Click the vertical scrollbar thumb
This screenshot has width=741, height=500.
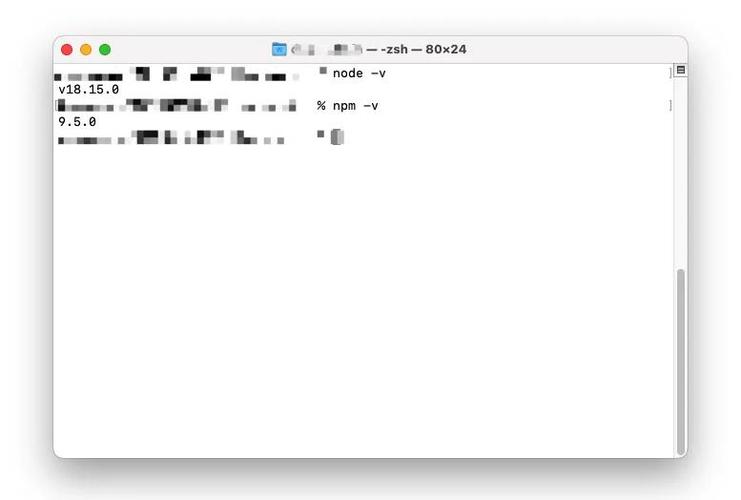tap(680, 360)
